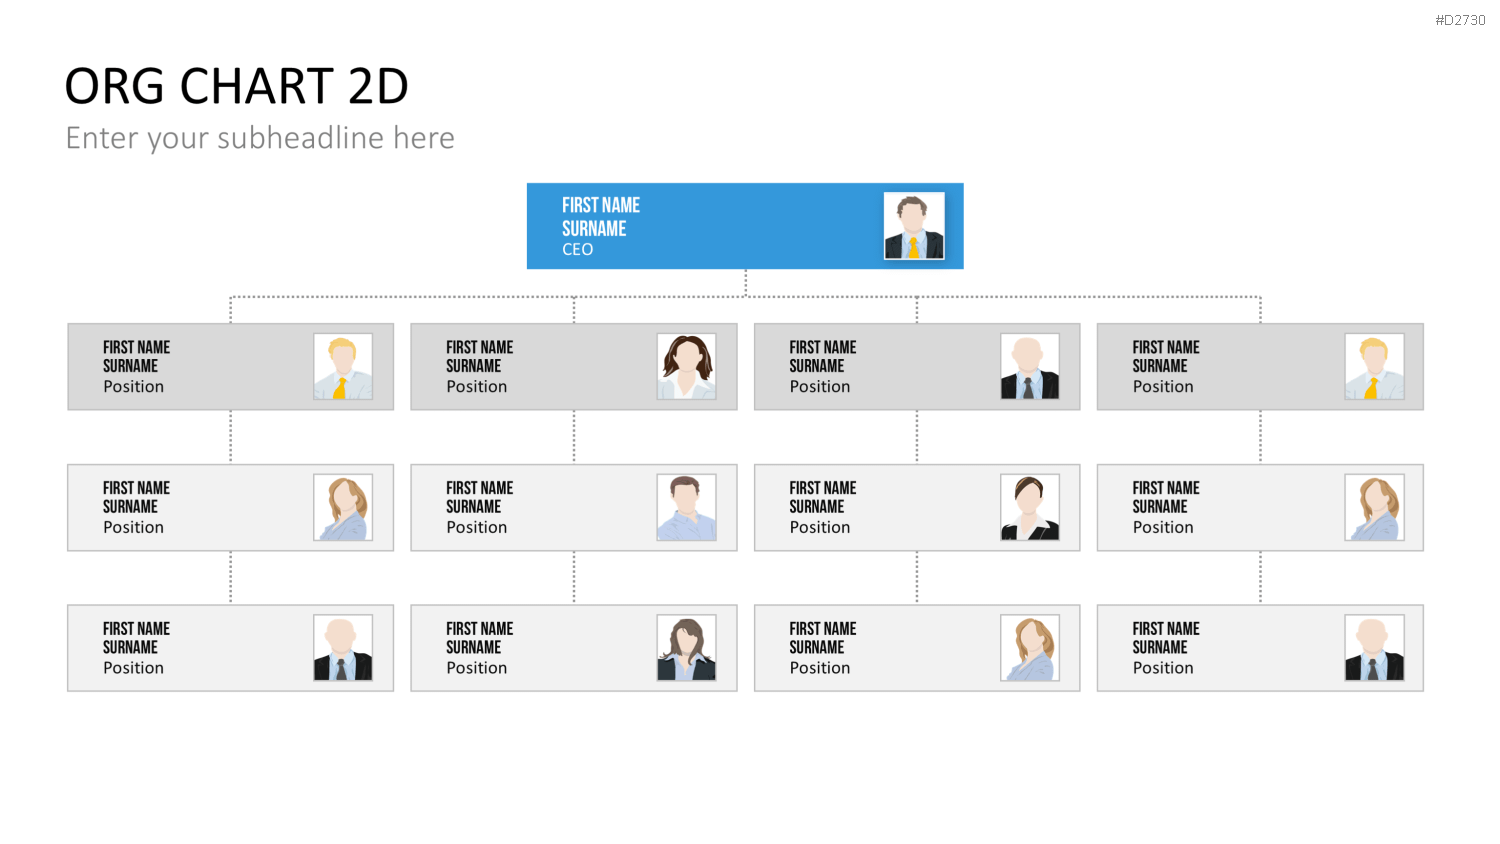
Task: Click "FIRST NAME" in the bottom-right card
Action: (x=1166, y=629)
